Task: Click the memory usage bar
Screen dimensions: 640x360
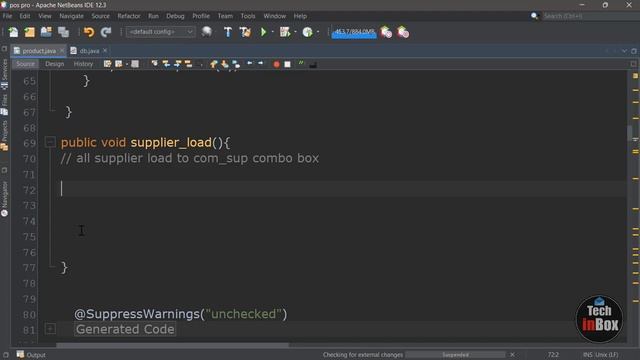Action: (354, 32)
